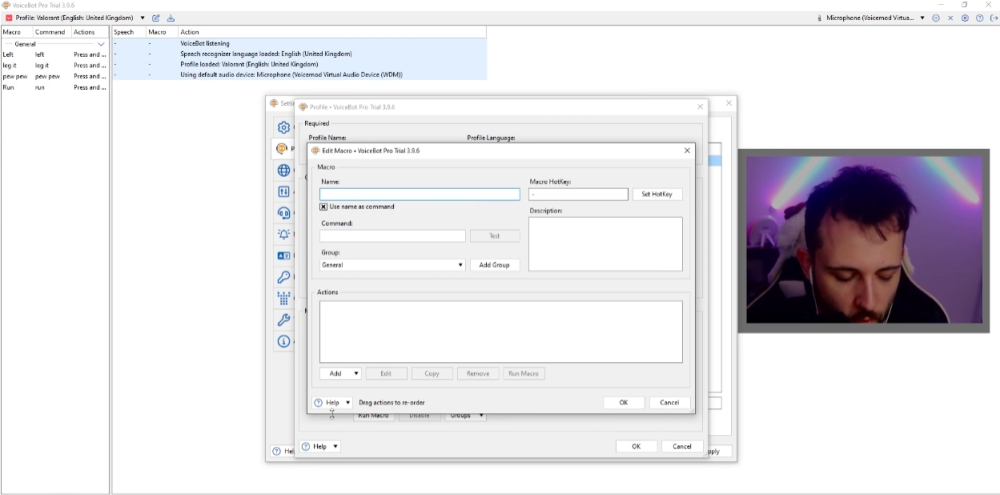Toggle the Use name as command checkbox
Viewport: 1000px width, 495px height.
(324, 207)
